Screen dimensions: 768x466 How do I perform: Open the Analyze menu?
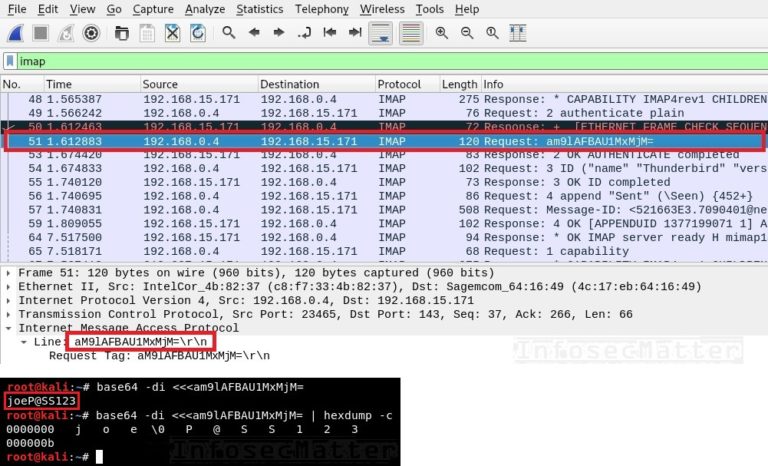pyautogui.click(x=205, y=9)
